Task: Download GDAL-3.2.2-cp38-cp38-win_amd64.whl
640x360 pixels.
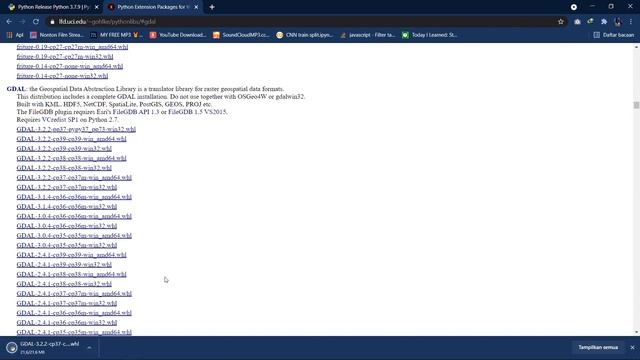Action: [x=71, y=158]
